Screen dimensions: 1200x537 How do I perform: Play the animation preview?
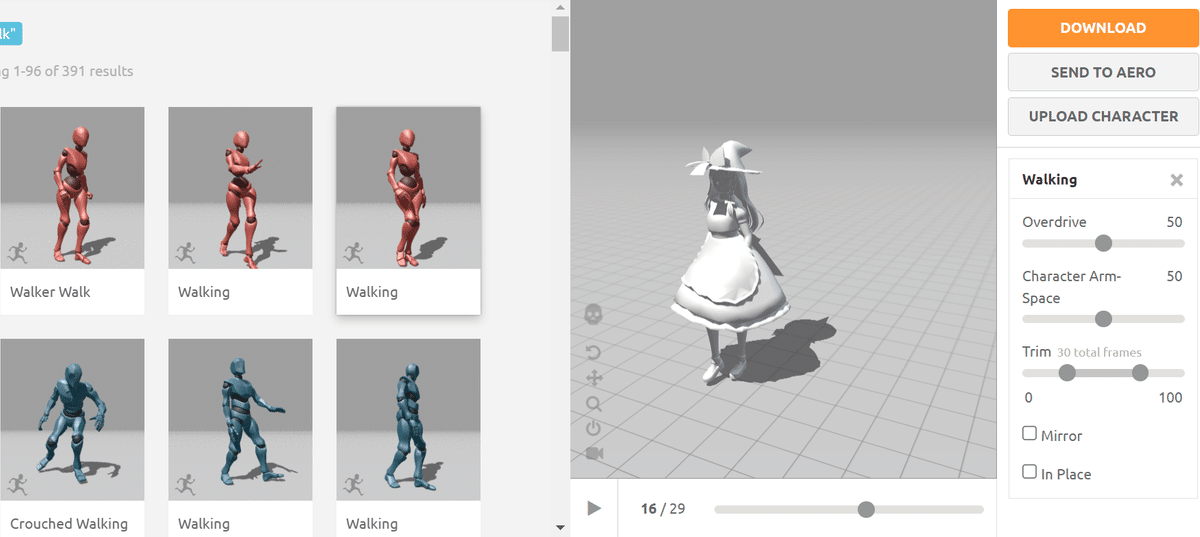pos(594,509)
